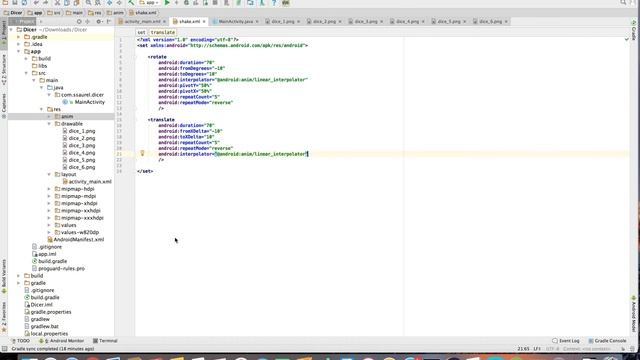The width and height of the screenshot is (640, 360).
Task: Click the Undo arrow in the toolbar
Action: 36,2
